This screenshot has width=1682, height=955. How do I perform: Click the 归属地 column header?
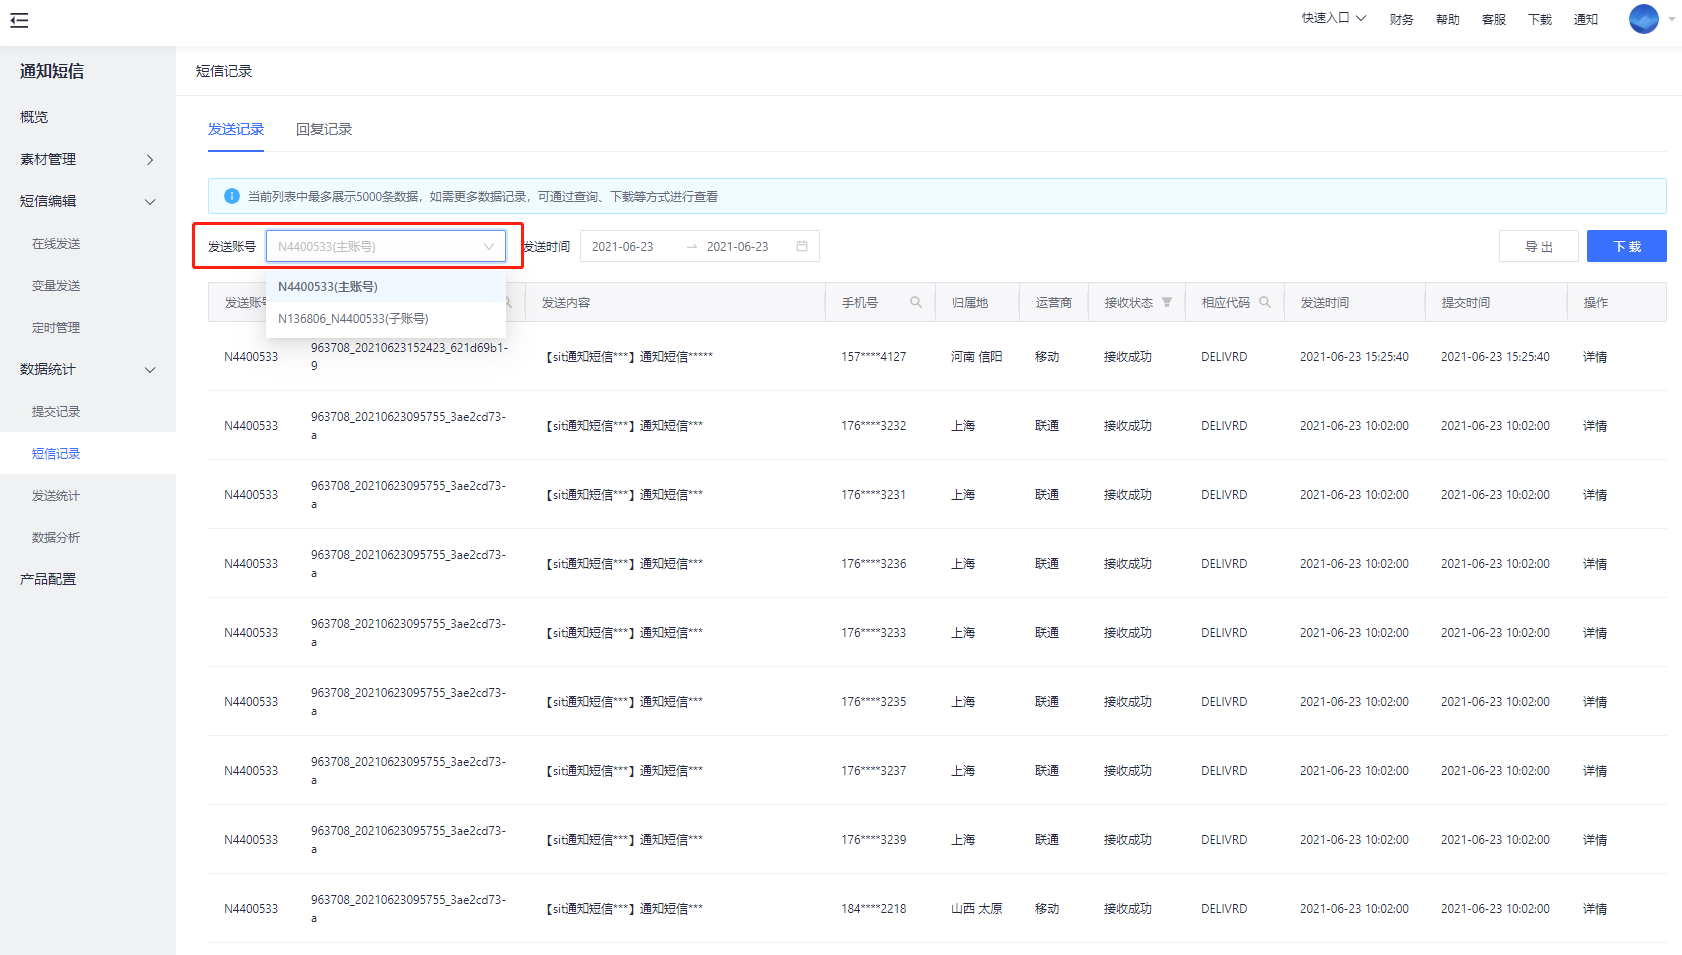pyautogui.click(x=977, y=302)
